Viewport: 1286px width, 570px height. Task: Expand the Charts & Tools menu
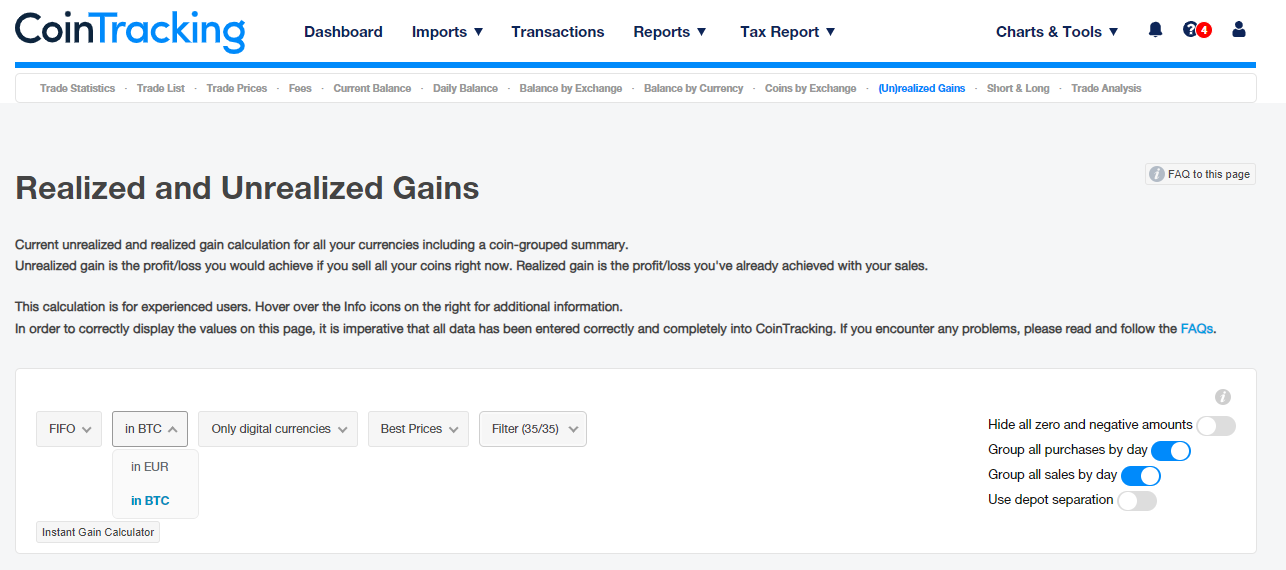pyautogui.click(x=1057, y=32)
